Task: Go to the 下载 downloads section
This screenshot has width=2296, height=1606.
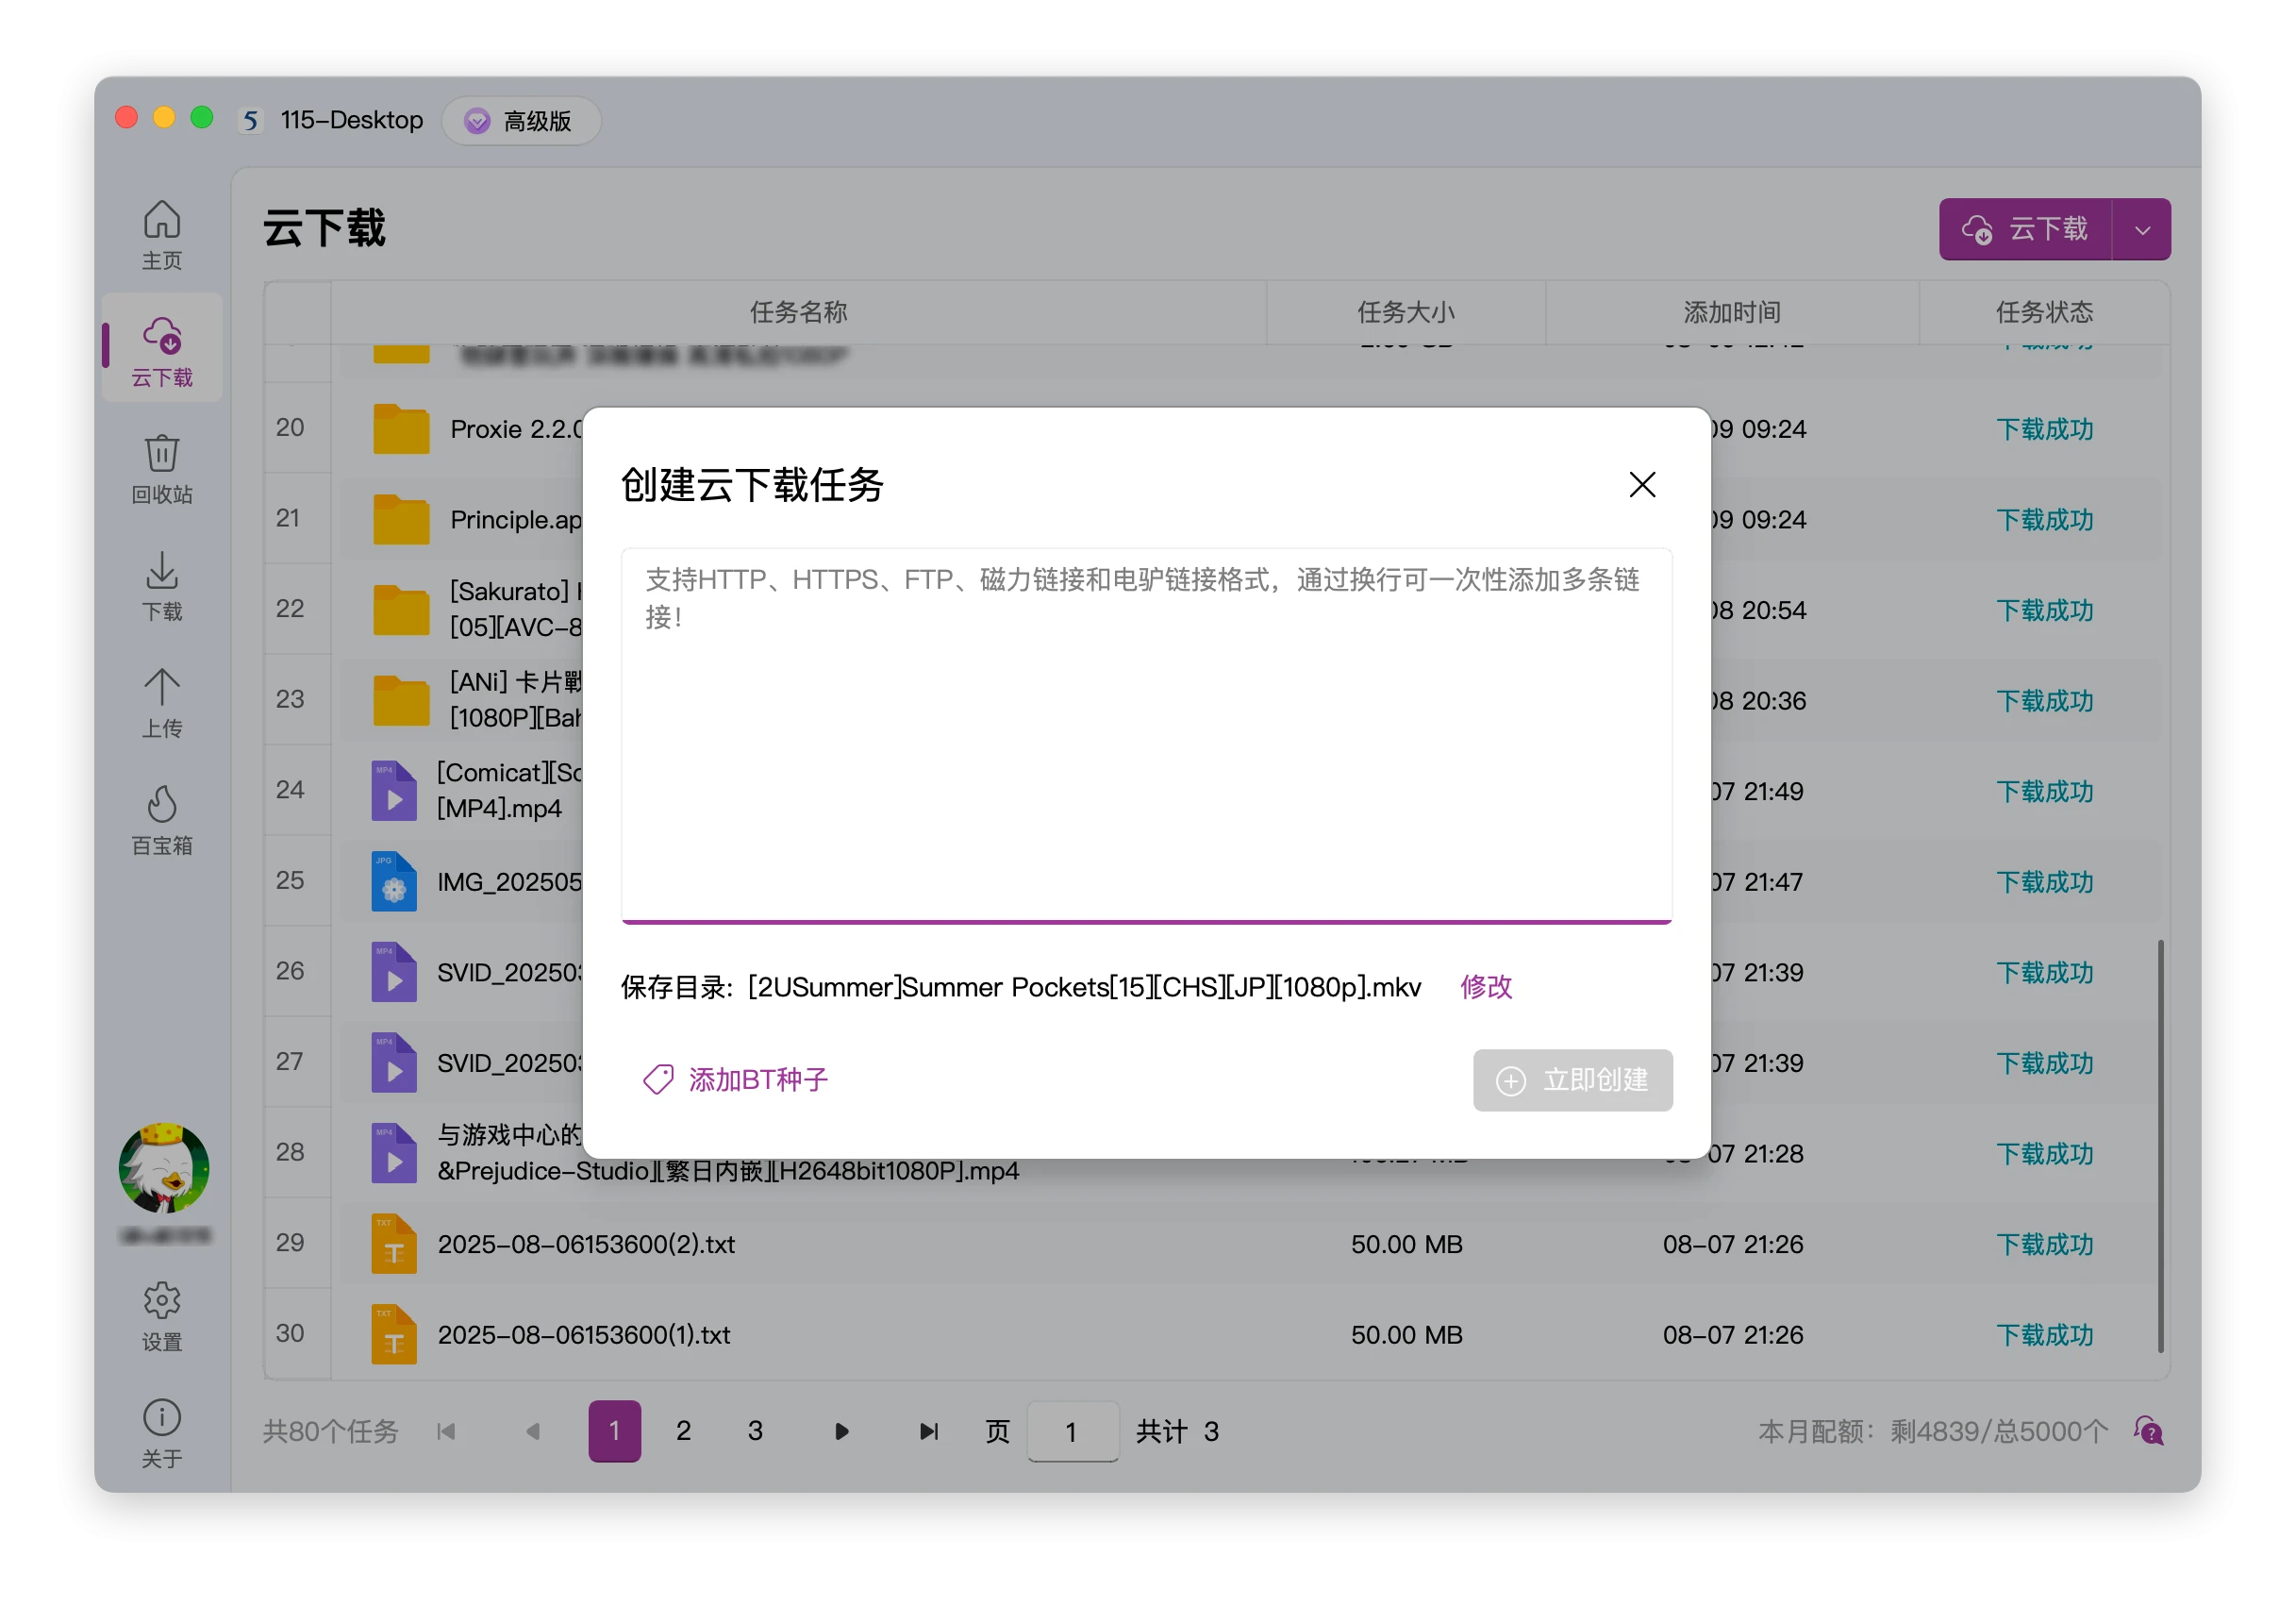Action: [x=162, y=585]
